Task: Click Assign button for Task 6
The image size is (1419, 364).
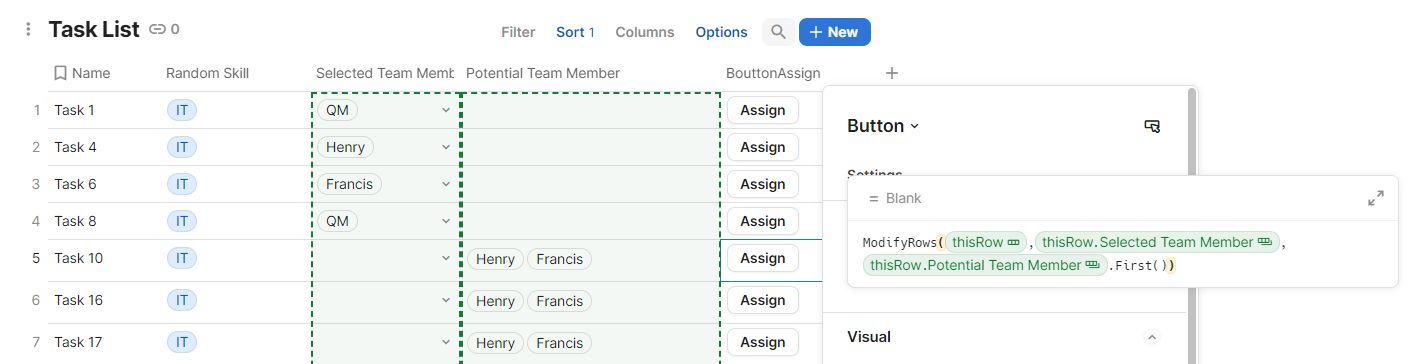Action: pyautogui.click(x=763, y=184)
